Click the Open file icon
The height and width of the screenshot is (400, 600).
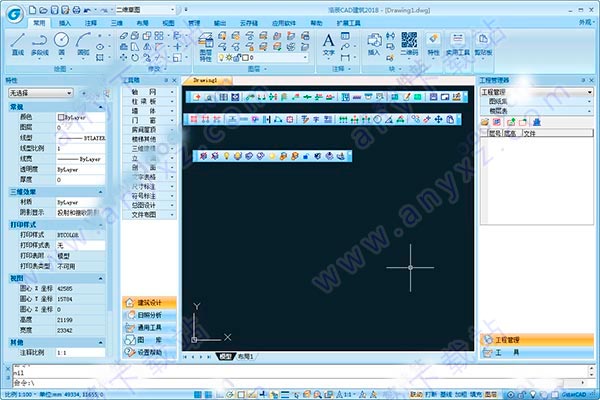tap(44, 10)
